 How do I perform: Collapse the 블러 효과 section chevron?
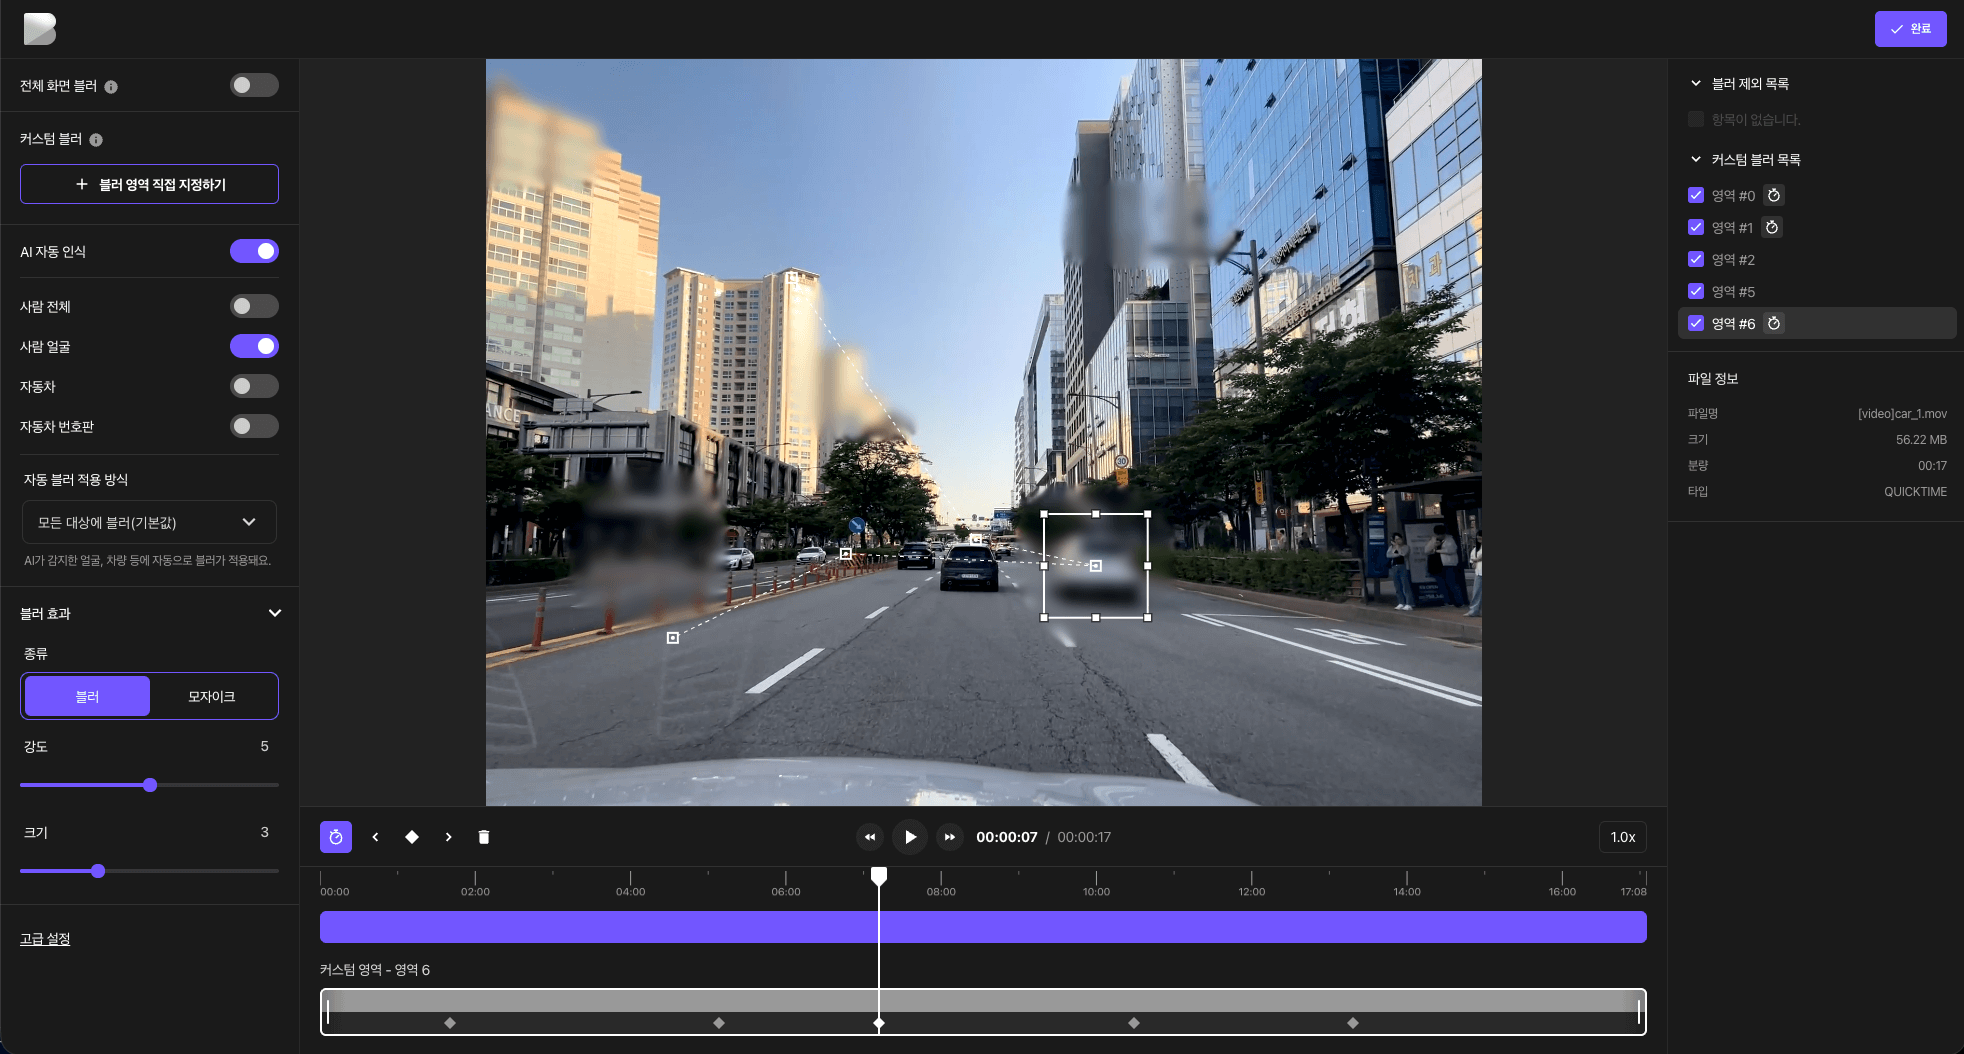coord(275,613)
